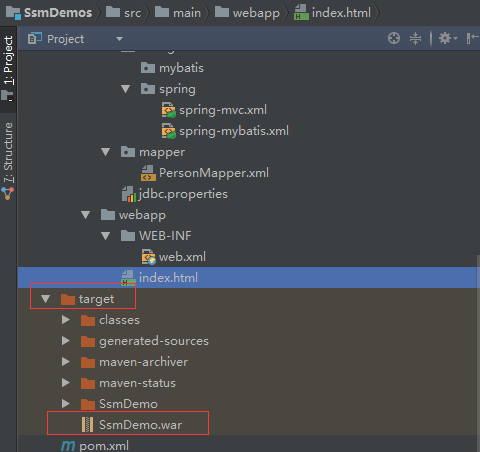
Task: Select PersonMapper.xml file name
Action: pos(214,173)
